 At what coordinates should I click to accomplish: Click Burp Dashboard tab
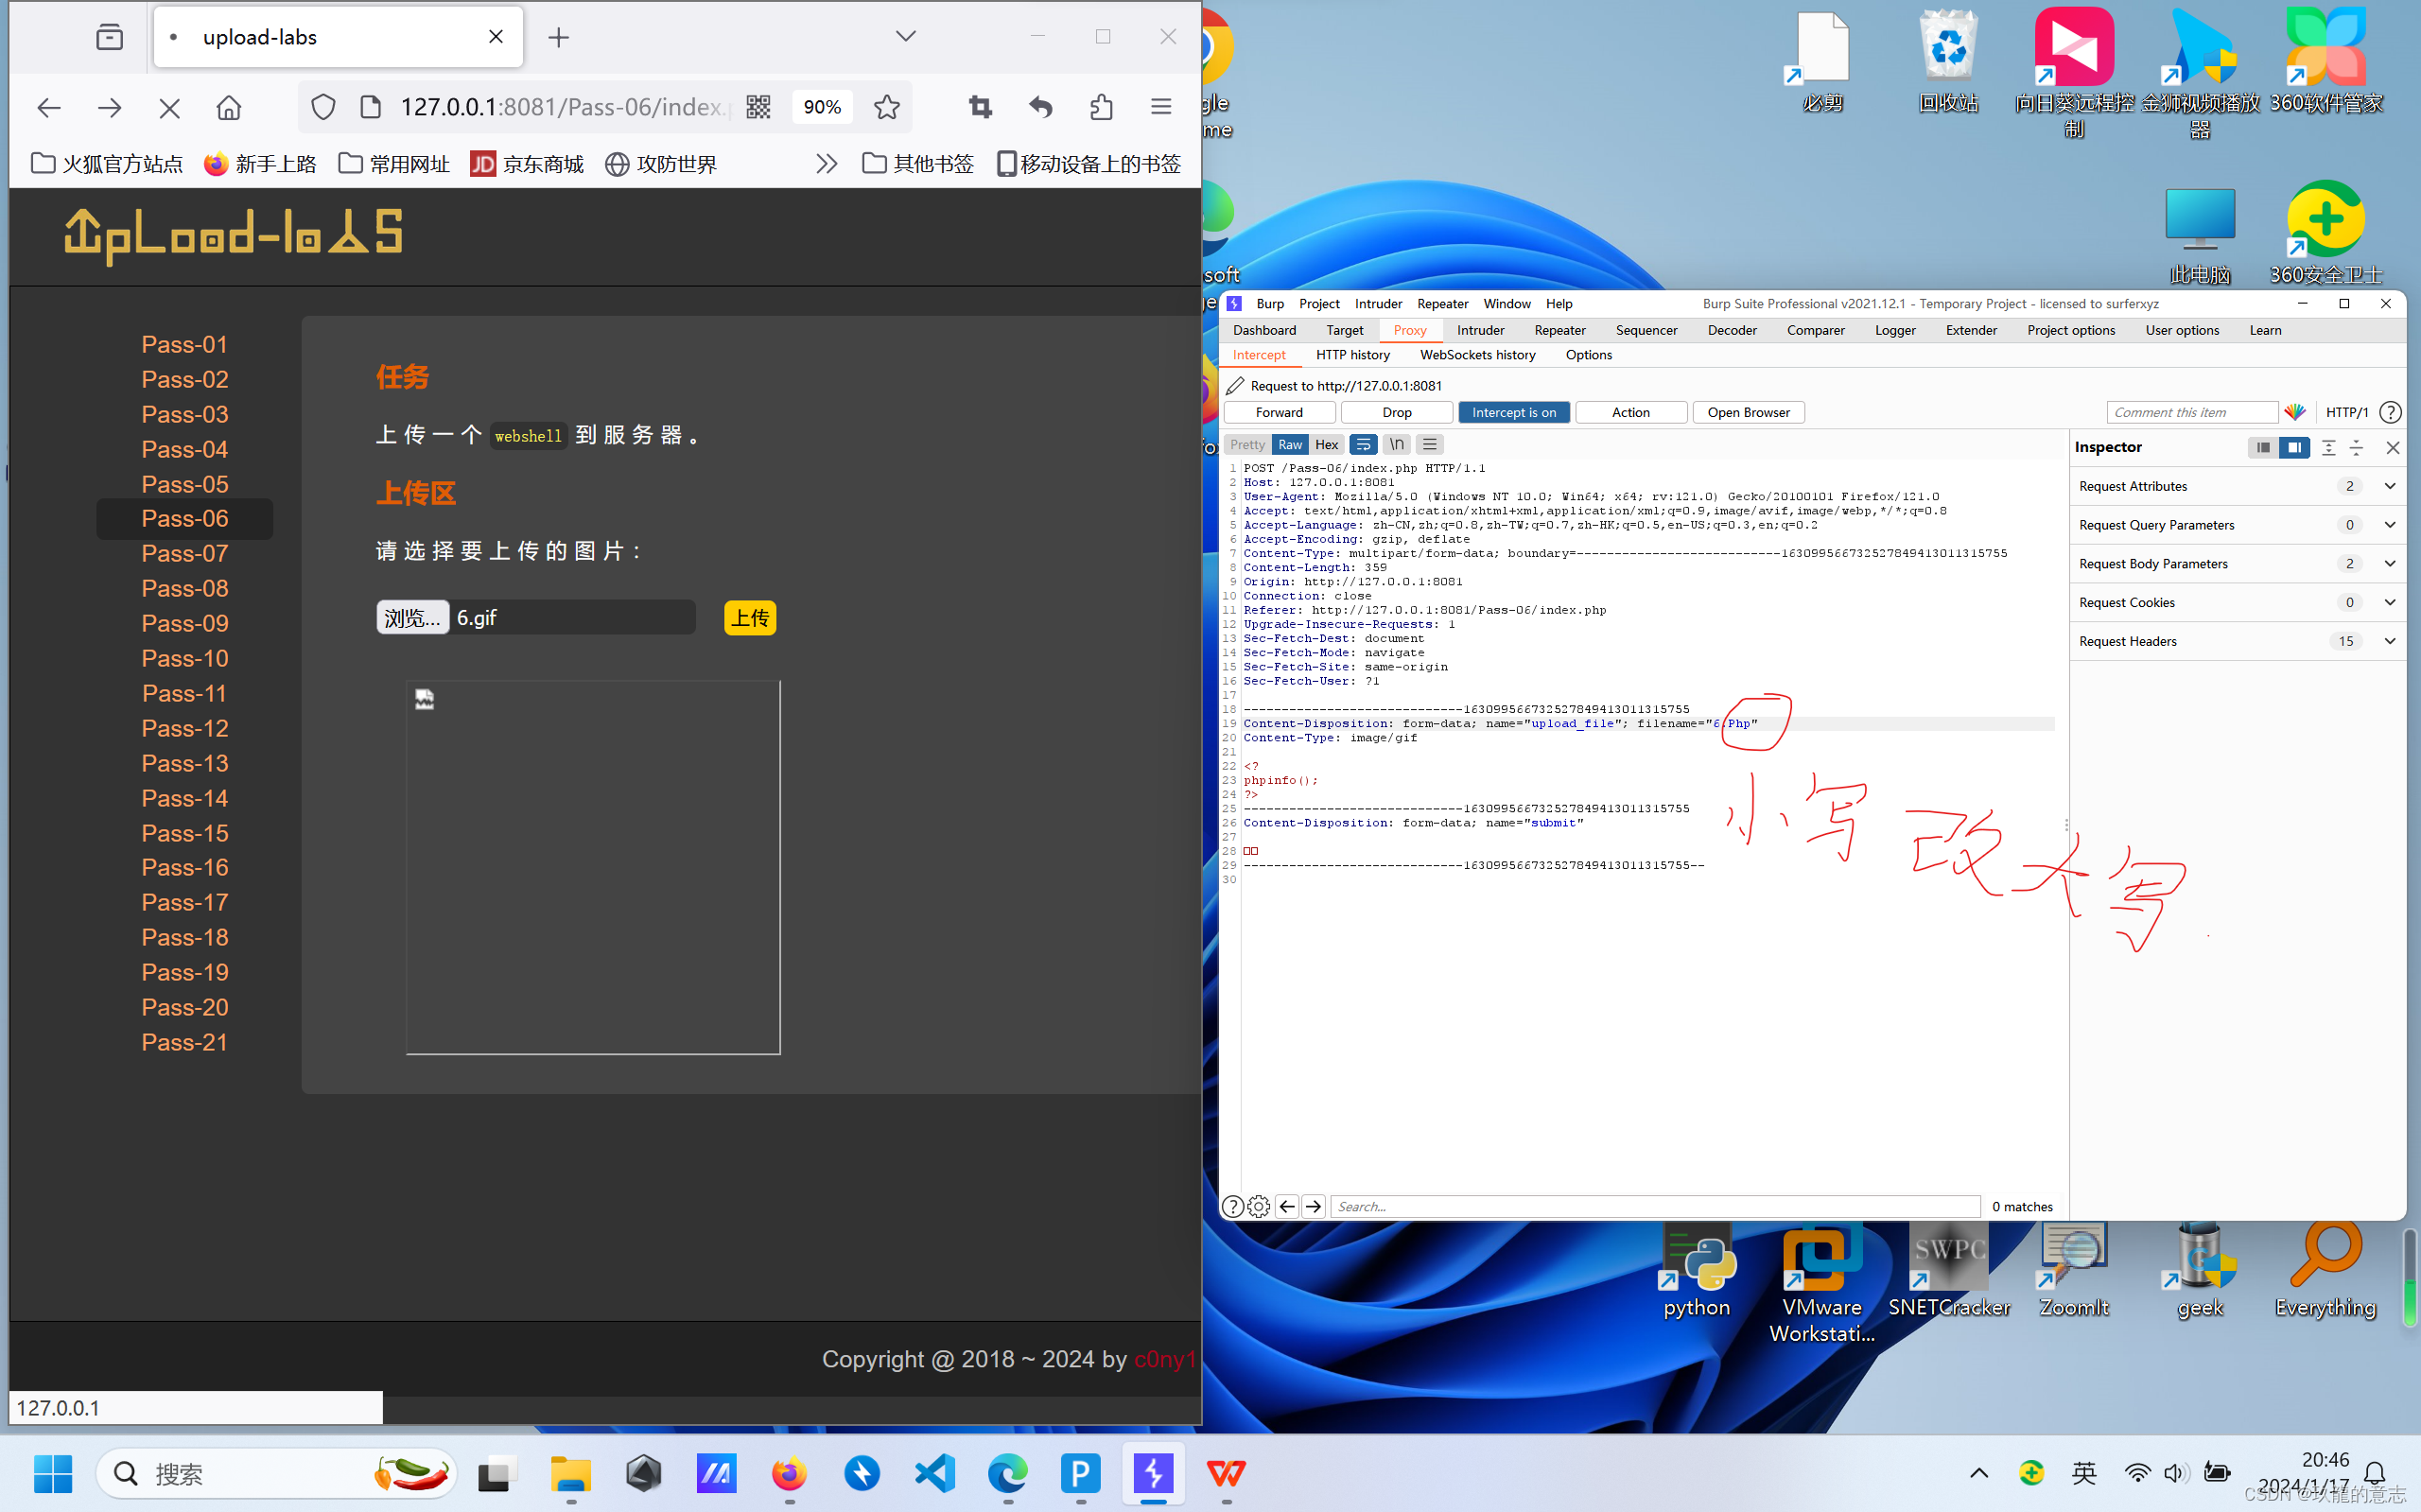[1264, 329]
